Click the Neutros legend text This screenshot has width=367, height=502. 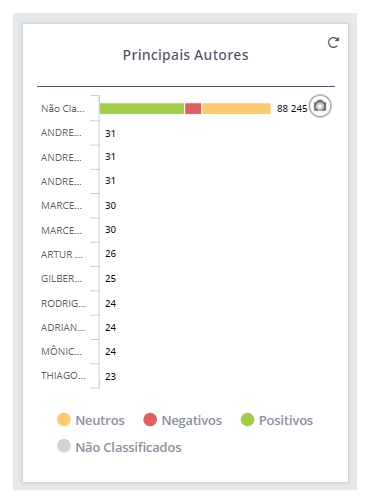click(x=100, y=421)
